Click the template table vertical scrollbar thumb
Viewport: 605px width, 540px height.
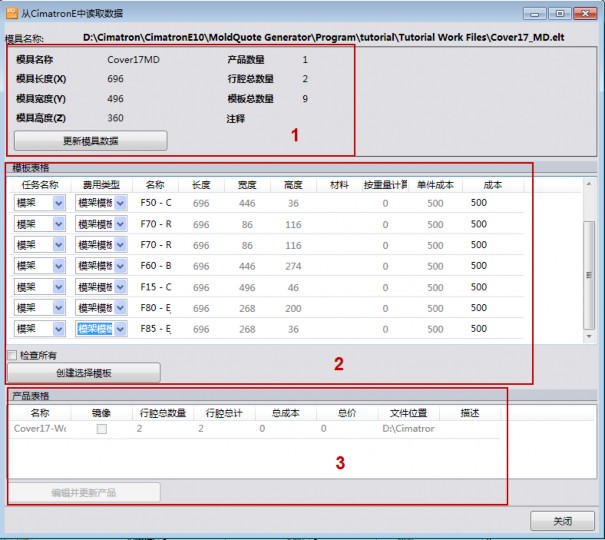click(x=589, y=275)
